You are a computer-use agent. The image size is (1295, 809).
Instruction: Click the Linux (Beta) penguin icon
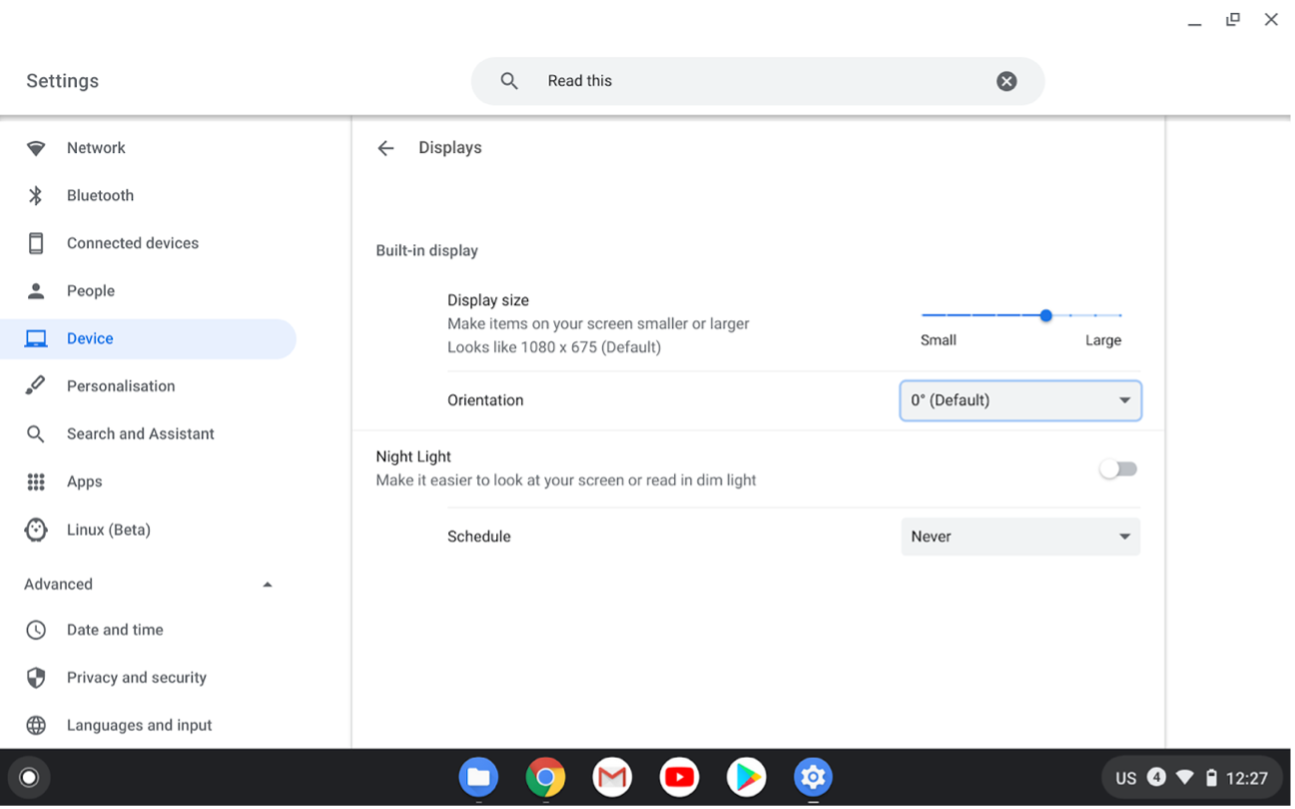[x=36, y=529]
